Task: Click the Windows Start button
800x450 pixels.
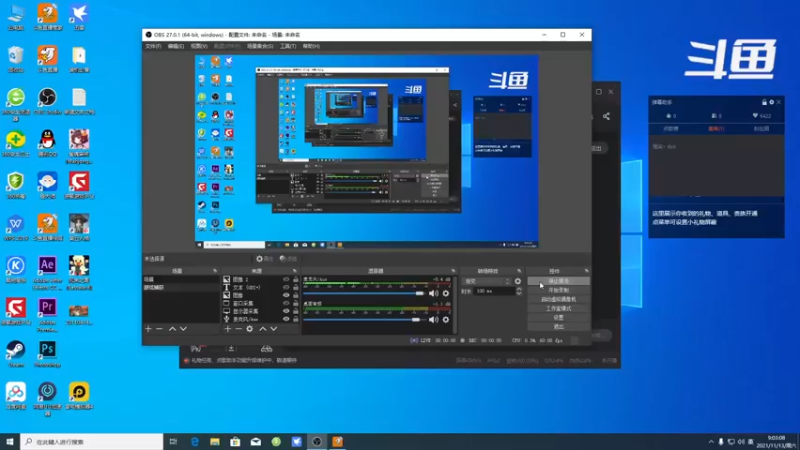Action: [x=10, y=441]
